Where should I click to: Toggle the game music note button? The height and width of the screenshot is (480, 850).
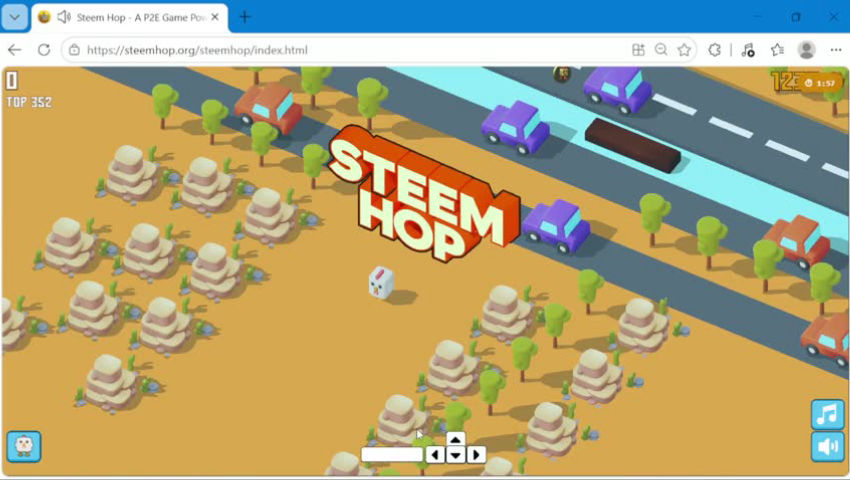pyautogui.click(x=827, y=415)
